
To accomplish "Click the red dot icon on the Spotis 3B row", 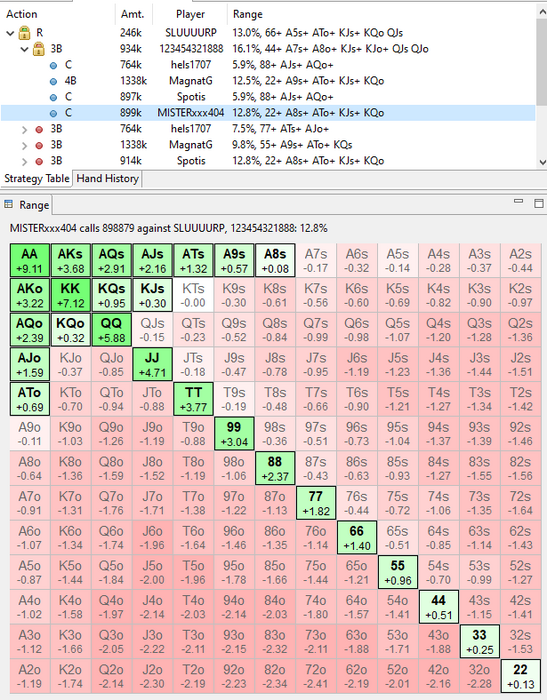I will 39,161.
